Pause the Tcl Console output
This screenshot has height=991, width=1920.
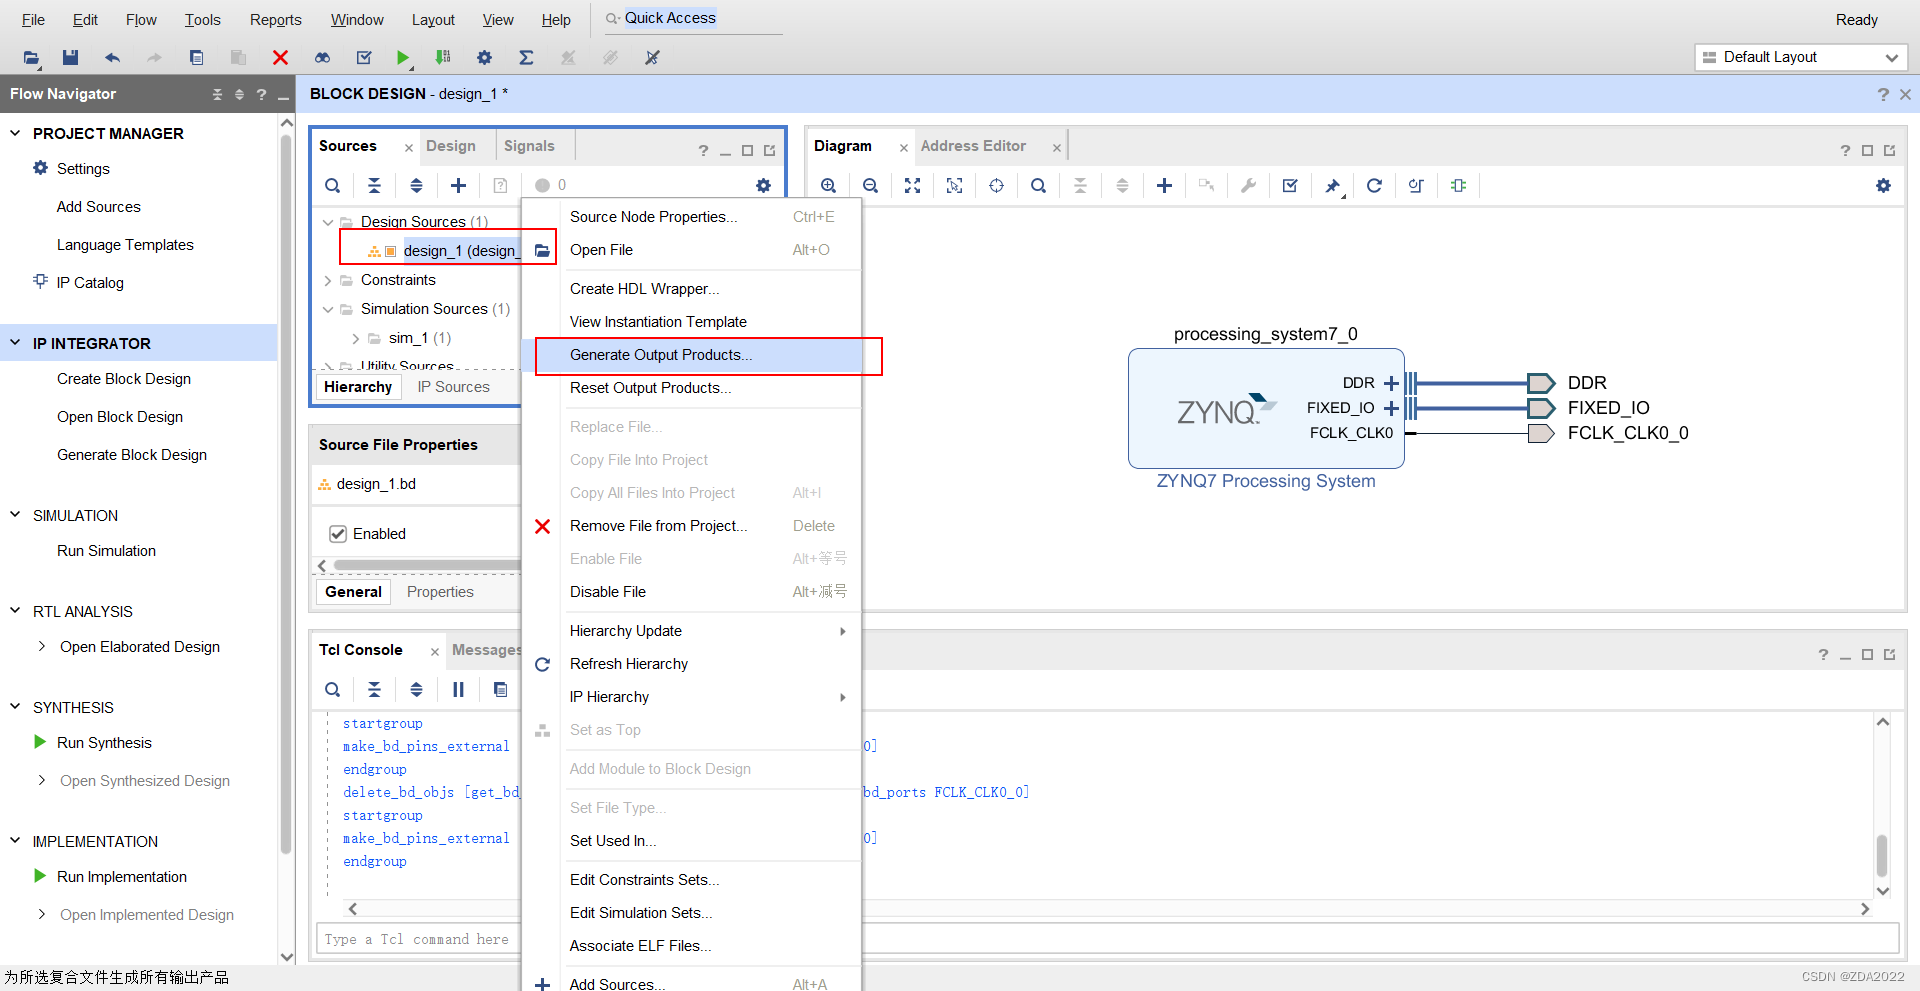click(x=458, y=689)
